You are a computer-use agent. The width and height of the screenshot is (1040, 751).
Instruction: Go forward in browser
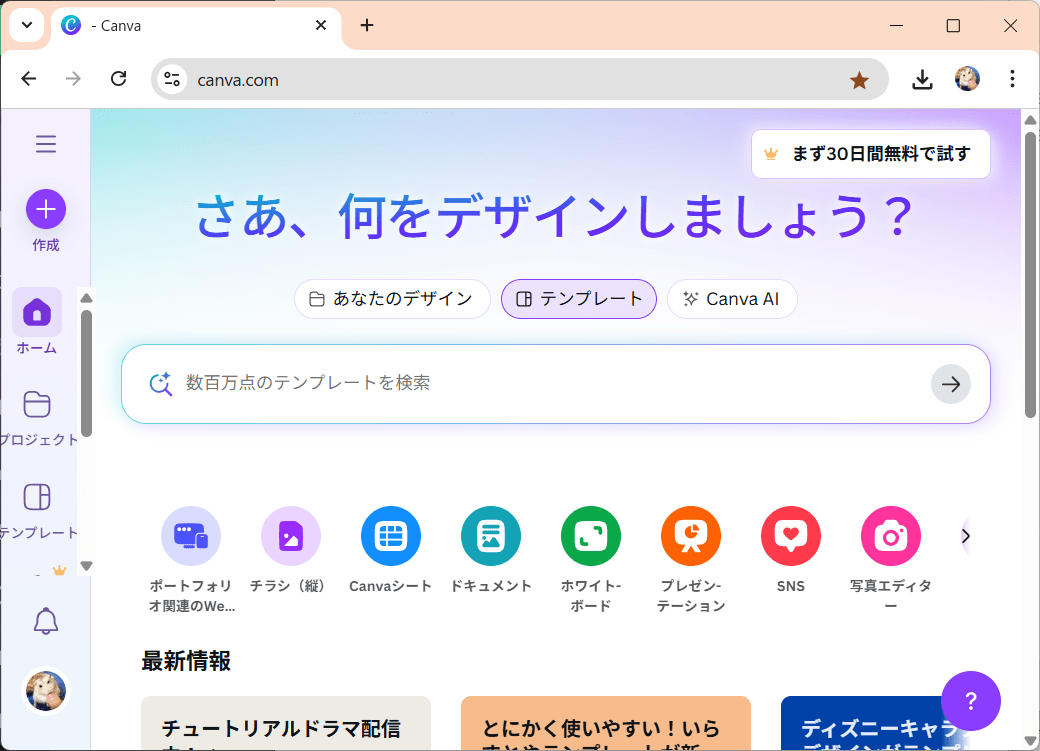pyautogui.click(x=74, y=79)
